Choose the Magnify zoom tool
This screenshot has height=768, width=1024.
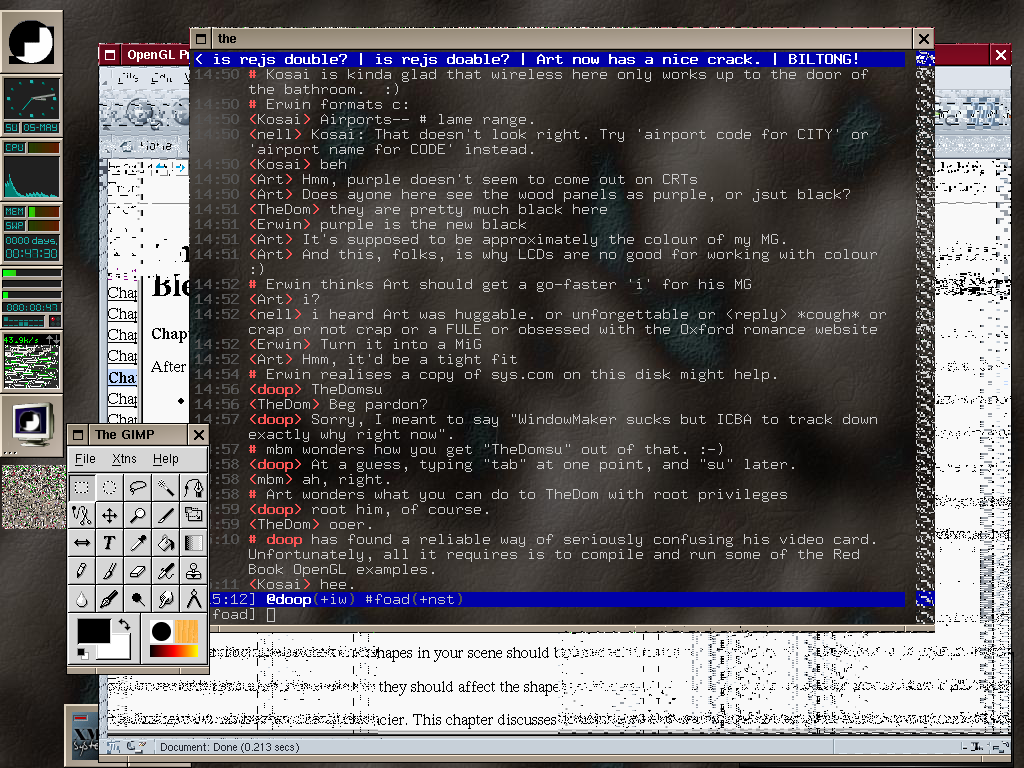[138, 515]
